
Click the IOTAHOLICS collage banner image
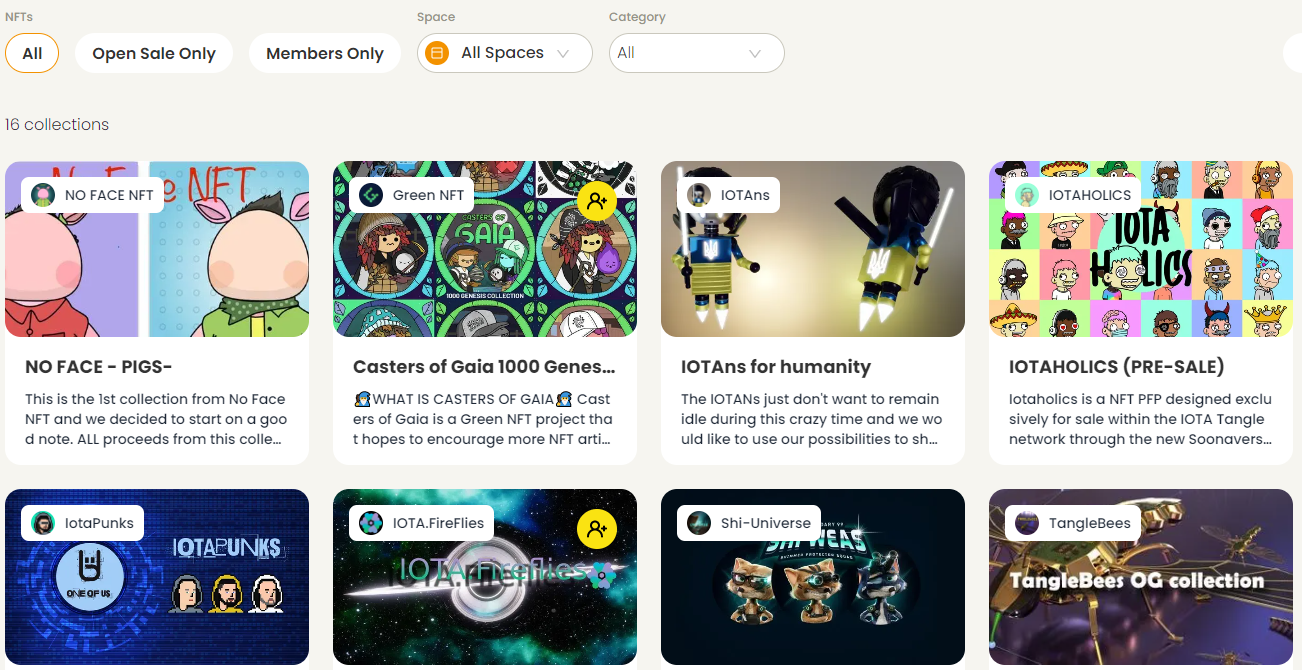tap(1141, 249)
